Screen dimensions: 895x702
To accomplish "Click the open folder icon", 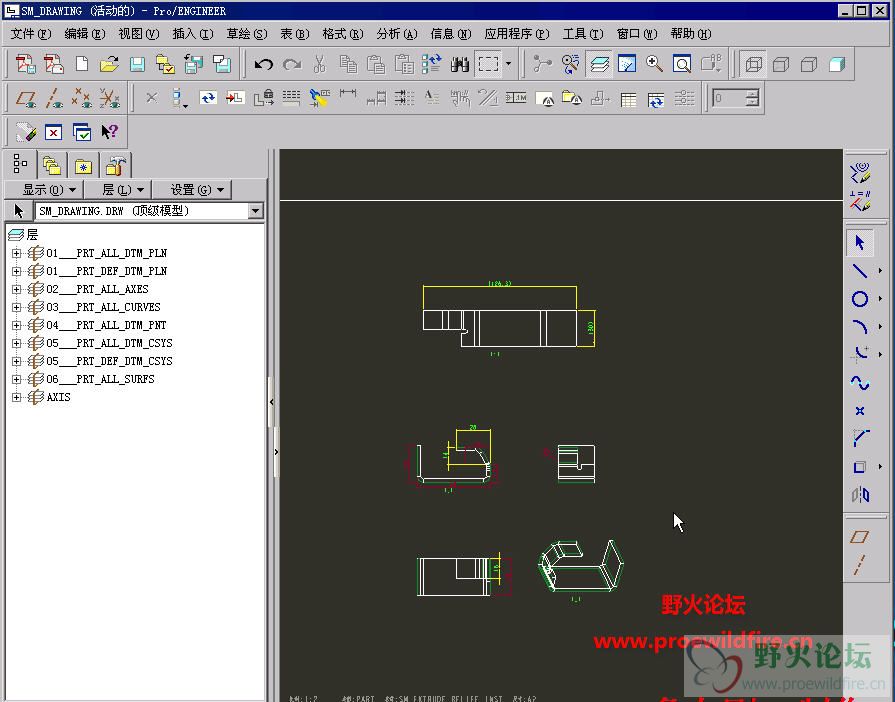I will click(x=109, y=64).
